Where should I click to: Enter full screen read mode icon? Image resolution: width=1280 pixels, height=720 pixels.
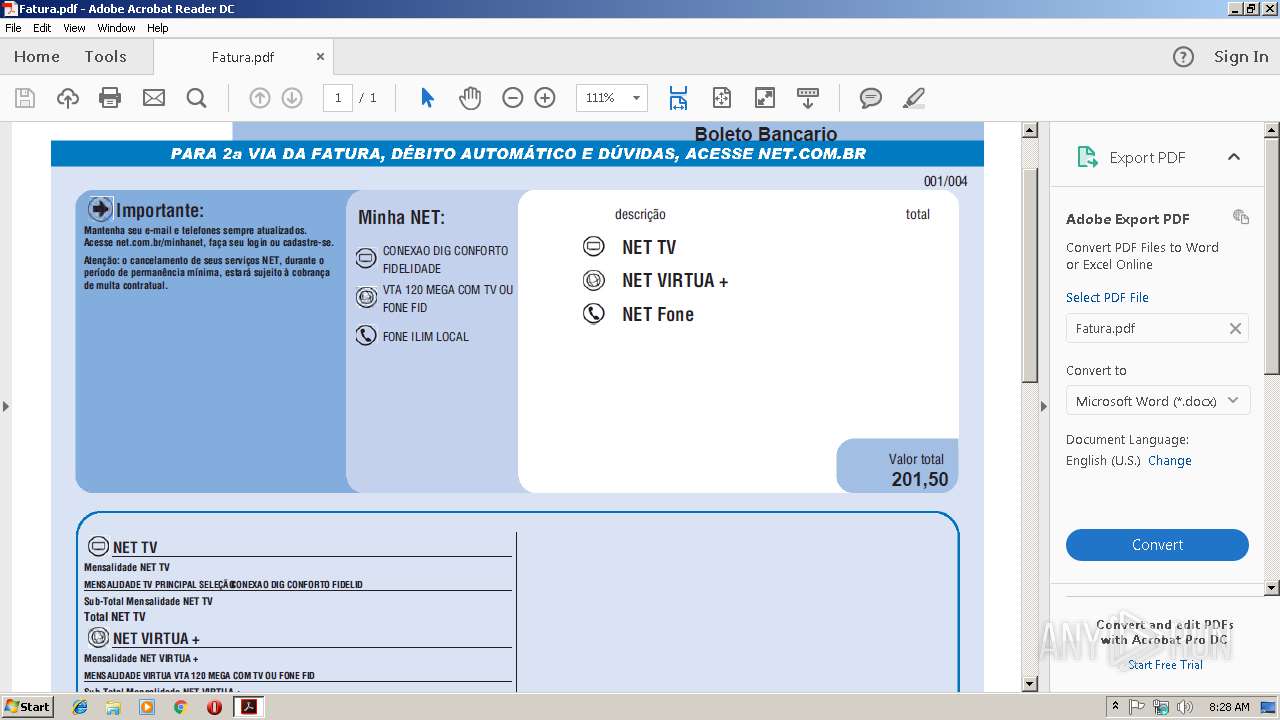(764, 98)
